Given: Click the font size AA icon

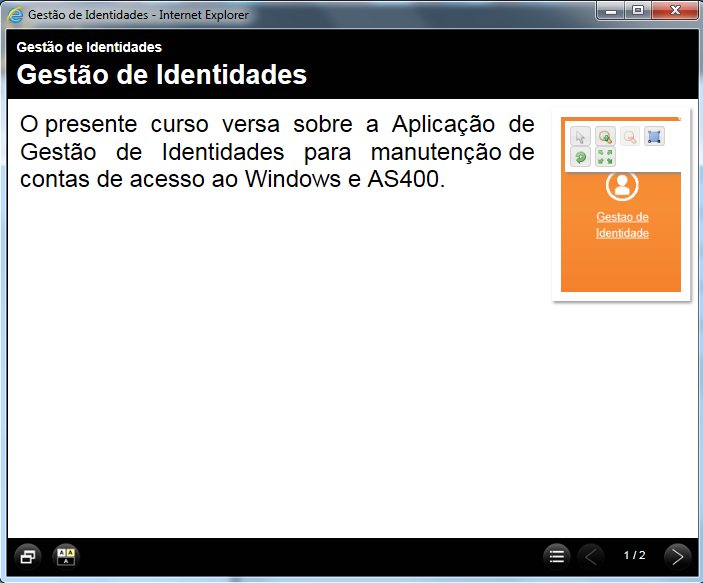Looking at the screenshot, I should point(66,557).
